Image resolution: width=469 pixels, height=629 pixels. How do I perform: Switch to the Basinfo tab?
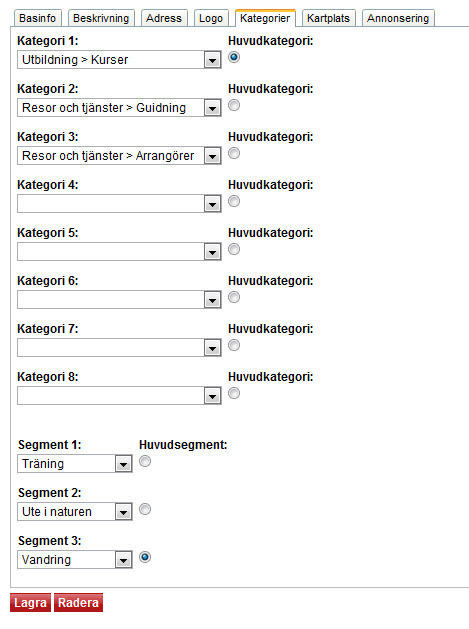tap(38, 18)
